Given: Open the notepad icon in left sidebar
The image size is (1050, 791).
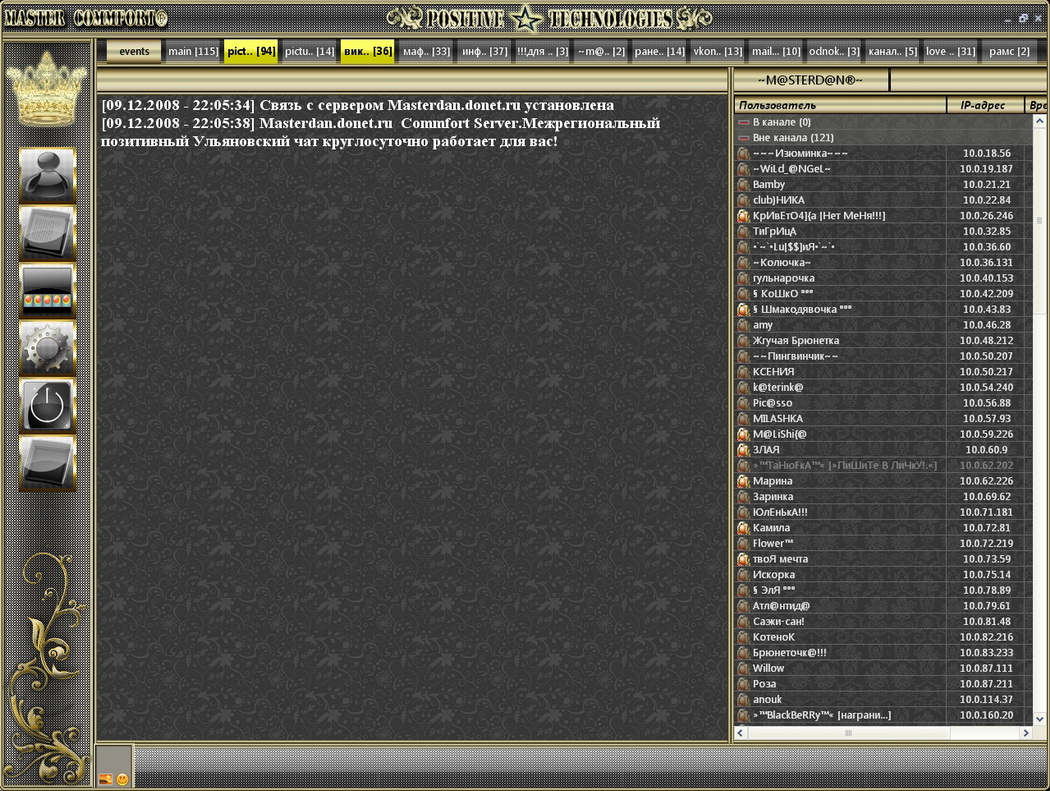Looking at the screenshot, I should coord(47,233).
